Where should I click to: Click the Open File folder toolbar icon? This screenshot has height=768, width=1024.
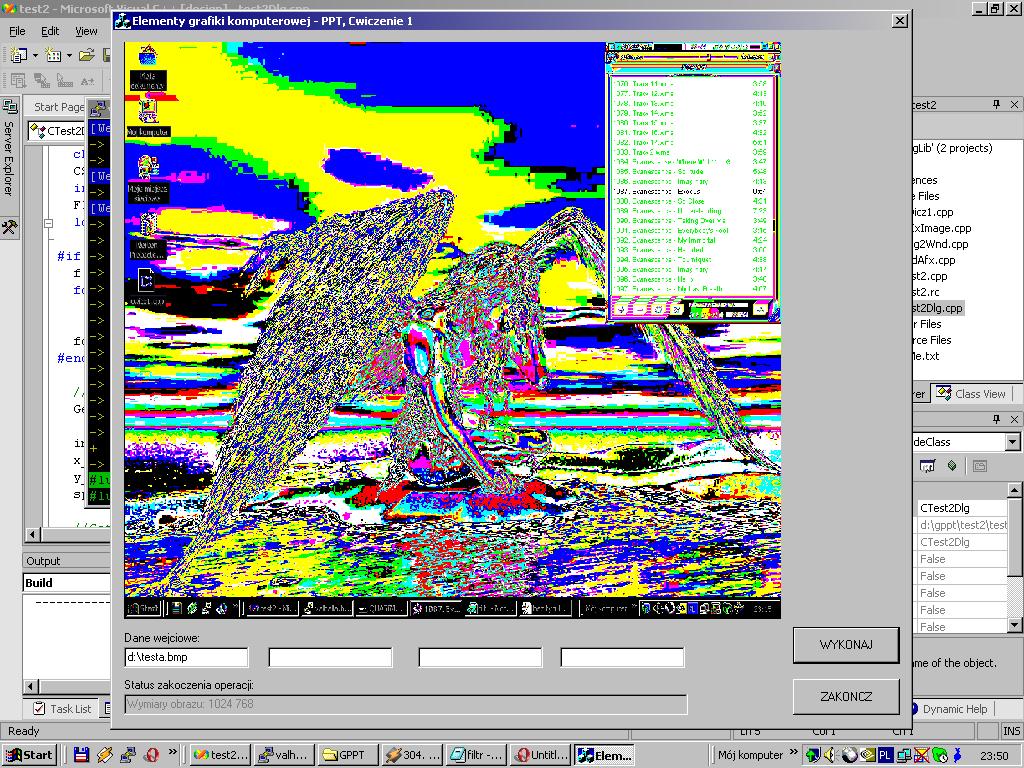coord(87,55)
